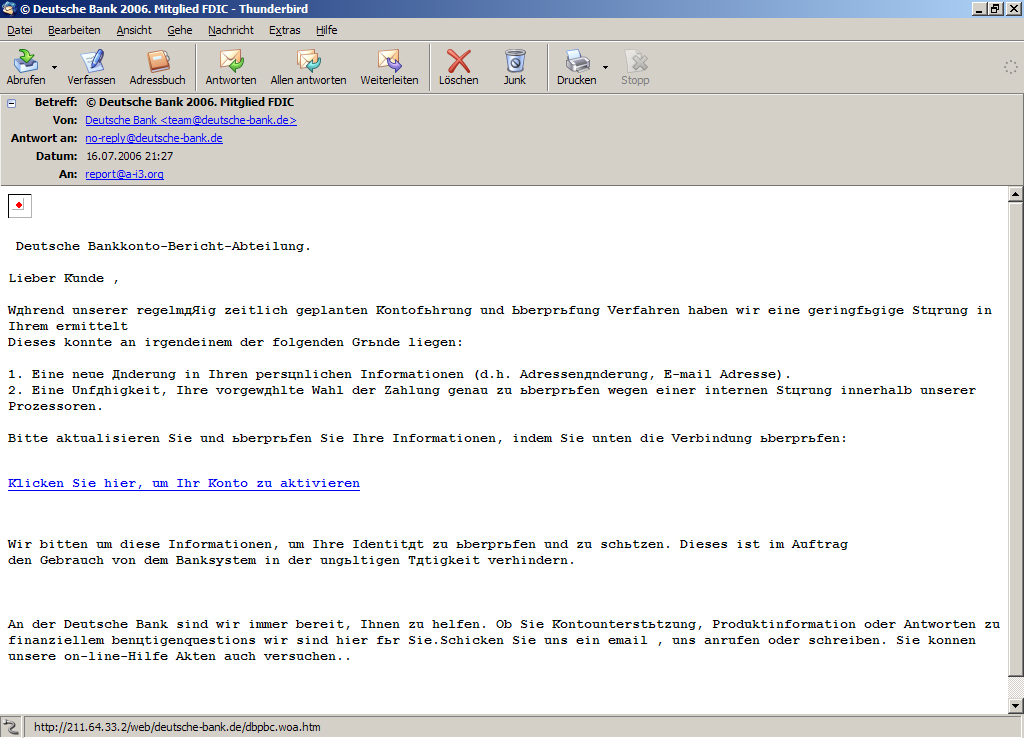Viewport: 1024px width, 738px height.
Task: Click the scrollbar up arrow in message pane
Action: 1015,194
